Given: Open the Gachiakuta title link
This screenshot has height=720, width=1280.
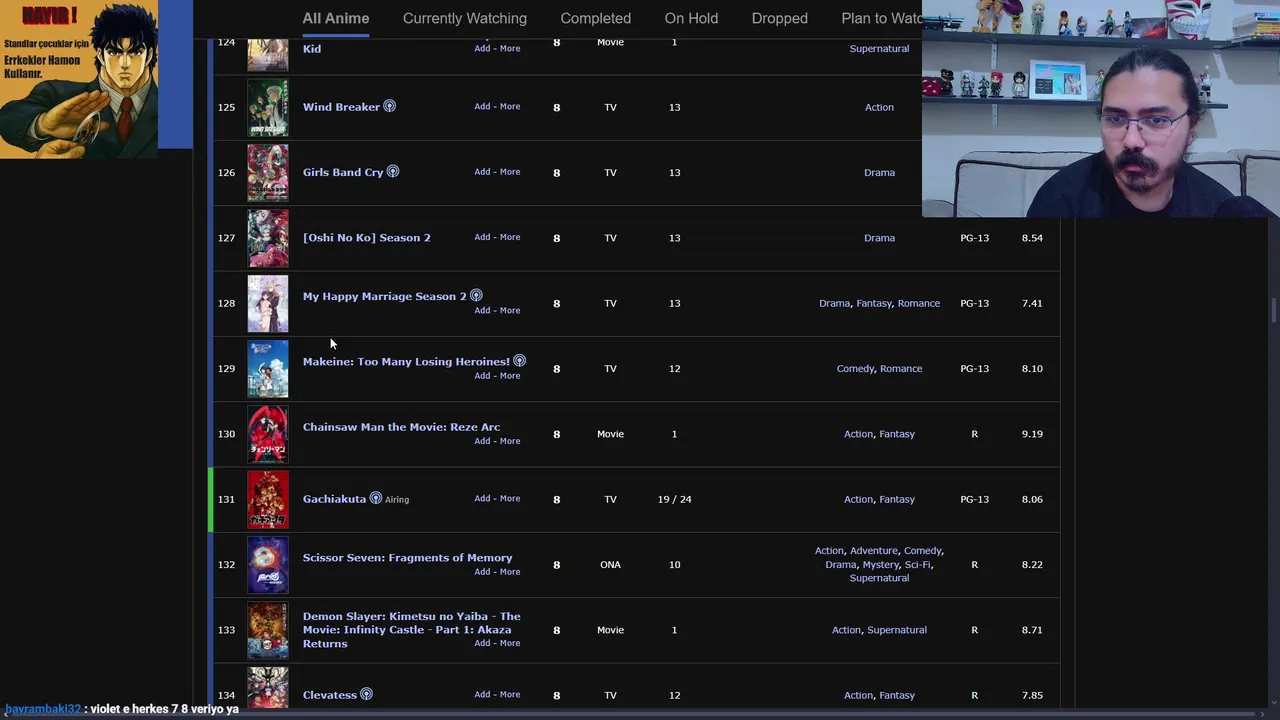Looking at the screenshot, I should pos(334,499).
